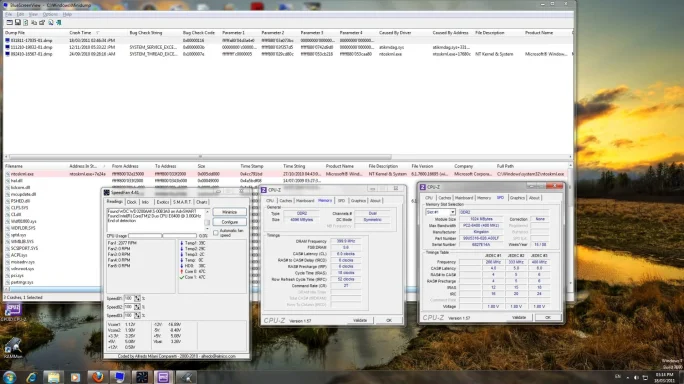Open the Options menu in BlueScreenView
The image size is (684, 384).
(50, 14)
